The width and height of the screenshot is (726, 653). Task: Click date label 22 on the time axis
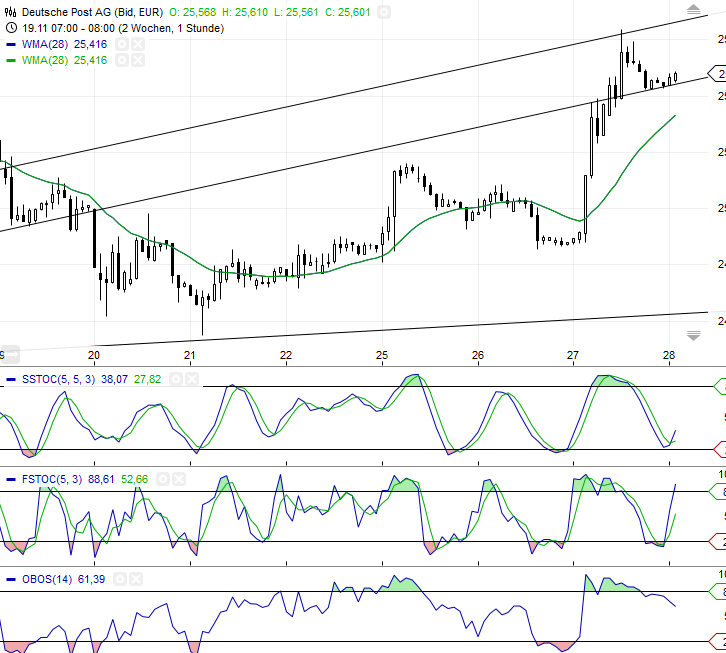(286, 355)
